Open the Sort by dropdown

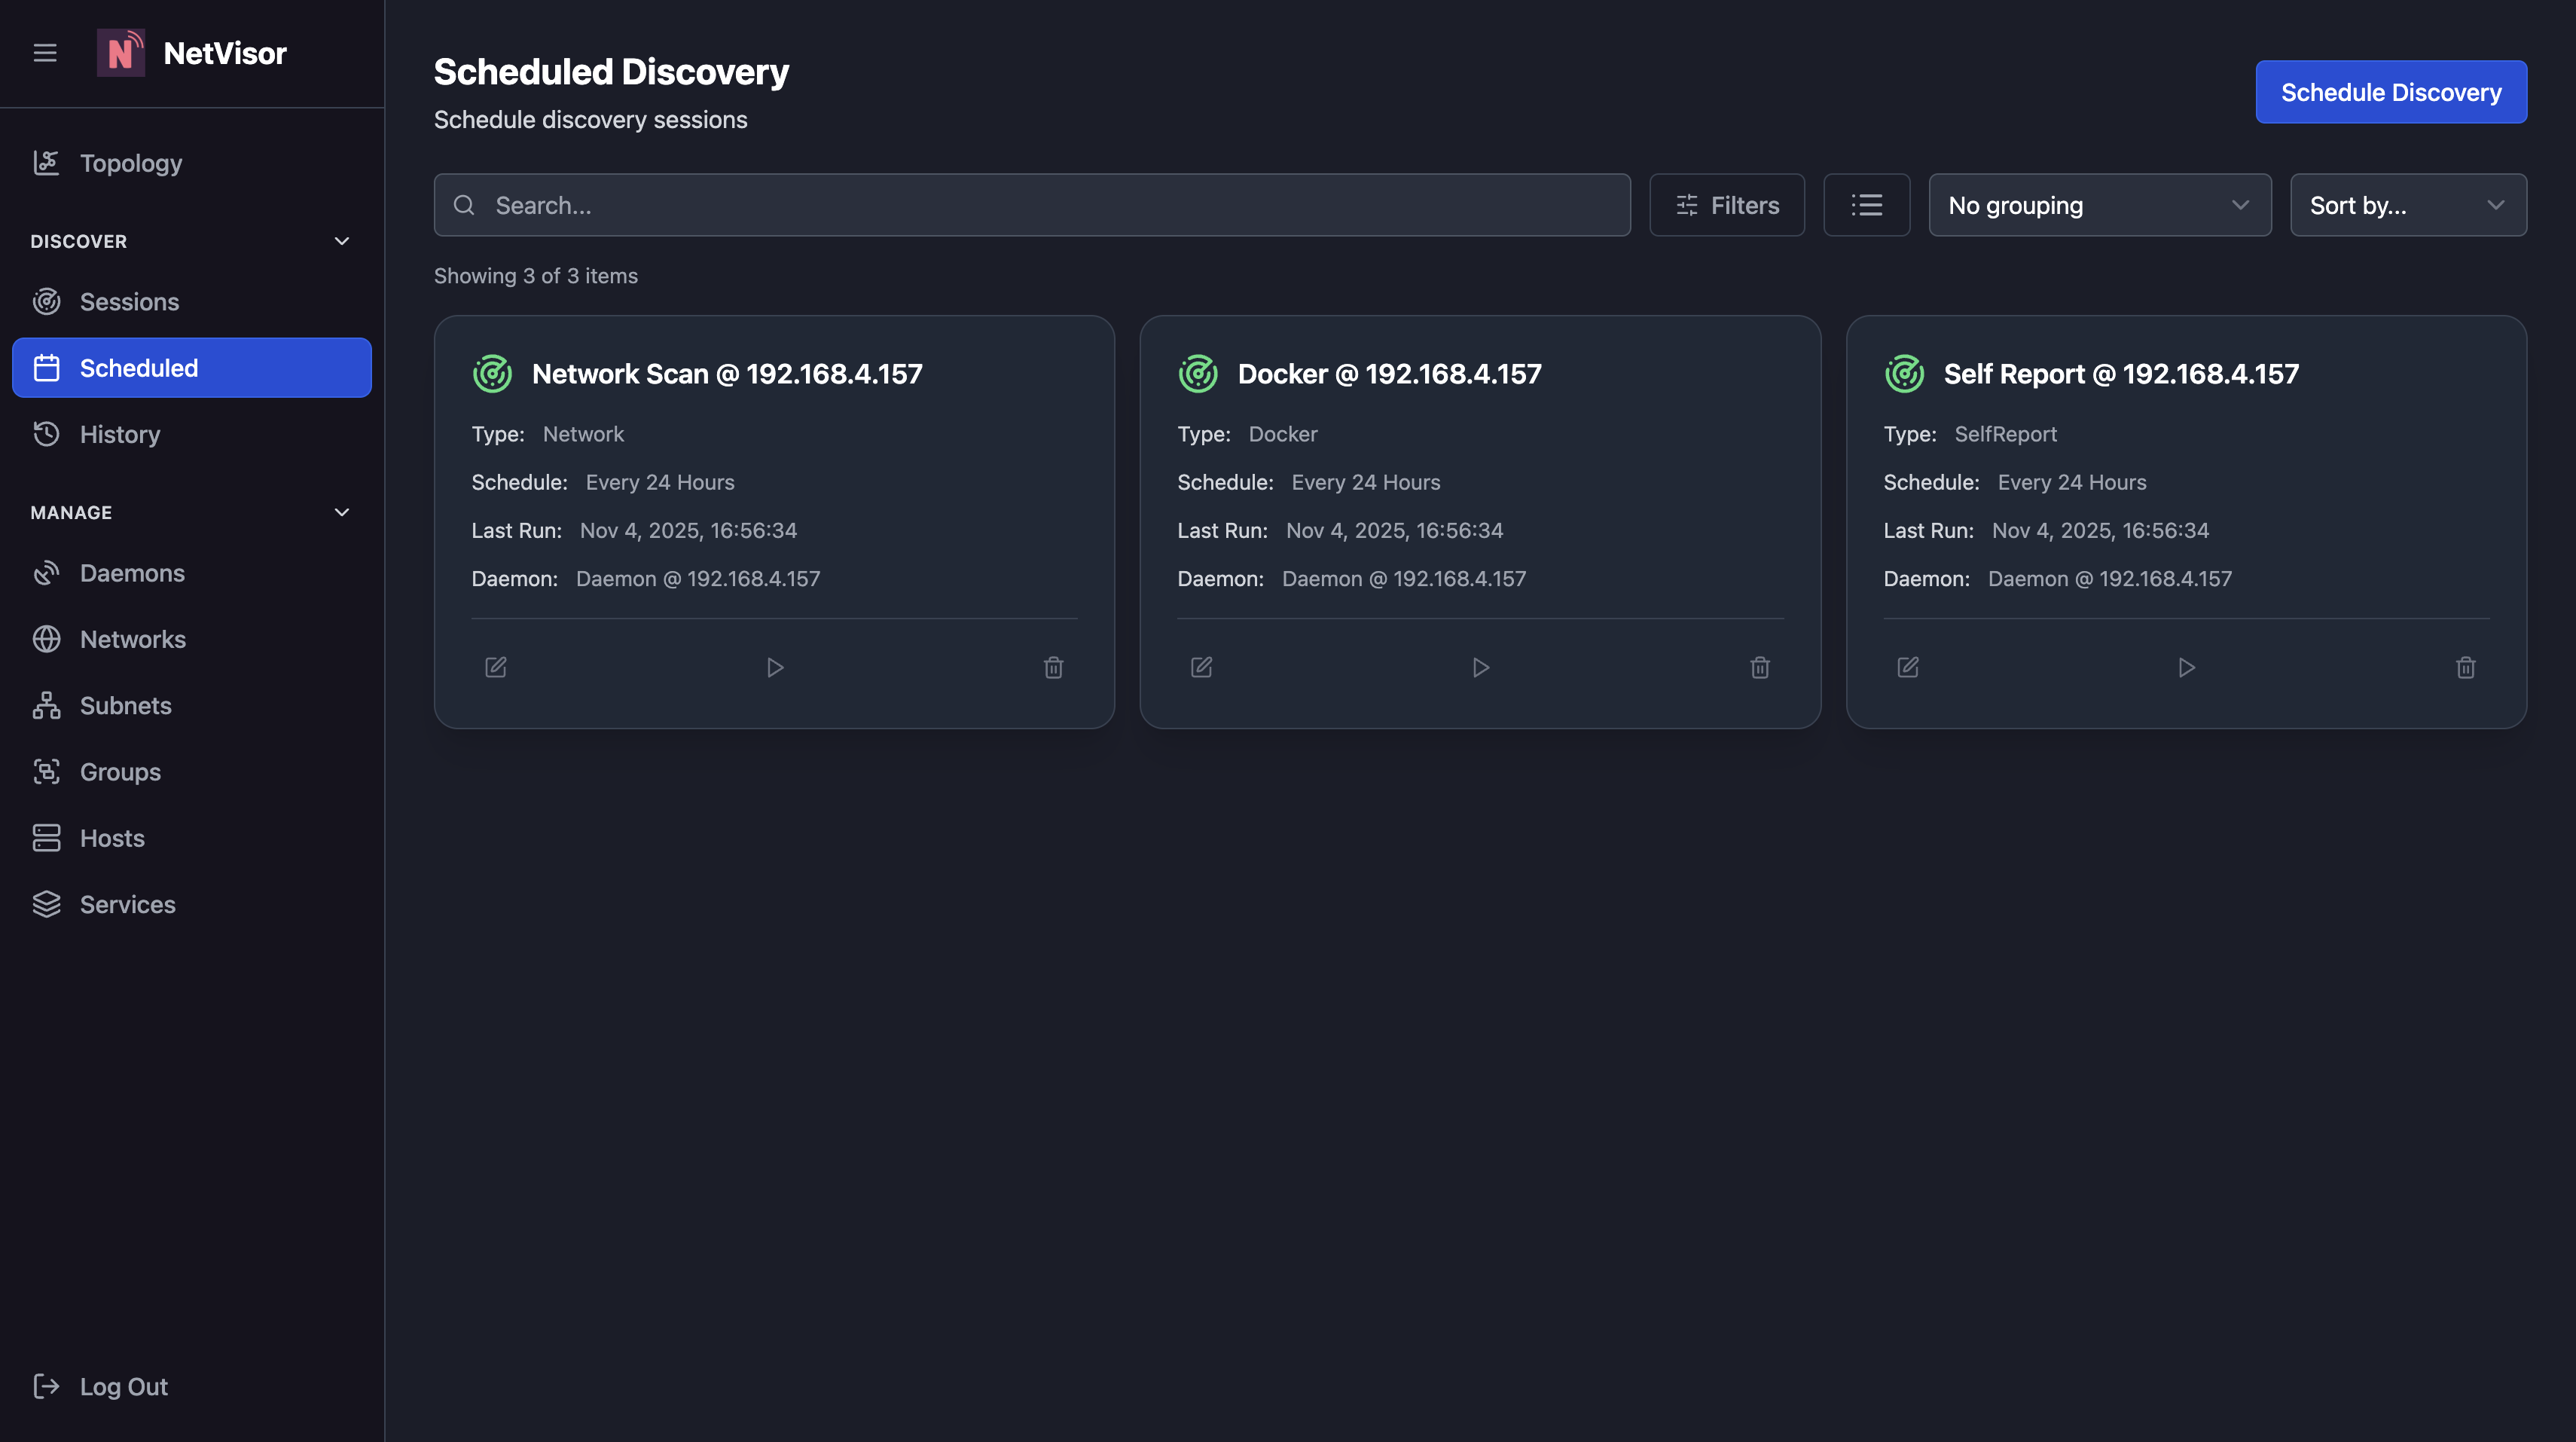point(2408,205)
